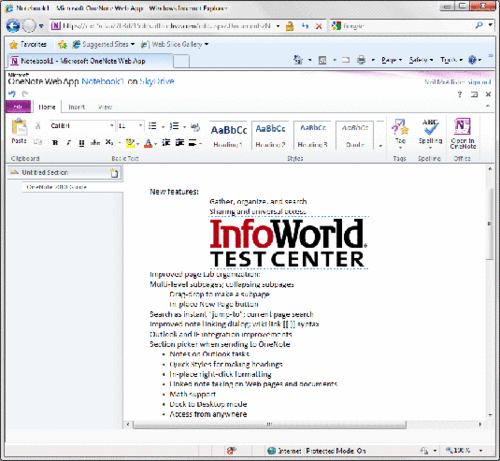This screenshot has width=500, height=461.
Task: Click the Notebook1 link in header
Action: [x=103, y=81]
